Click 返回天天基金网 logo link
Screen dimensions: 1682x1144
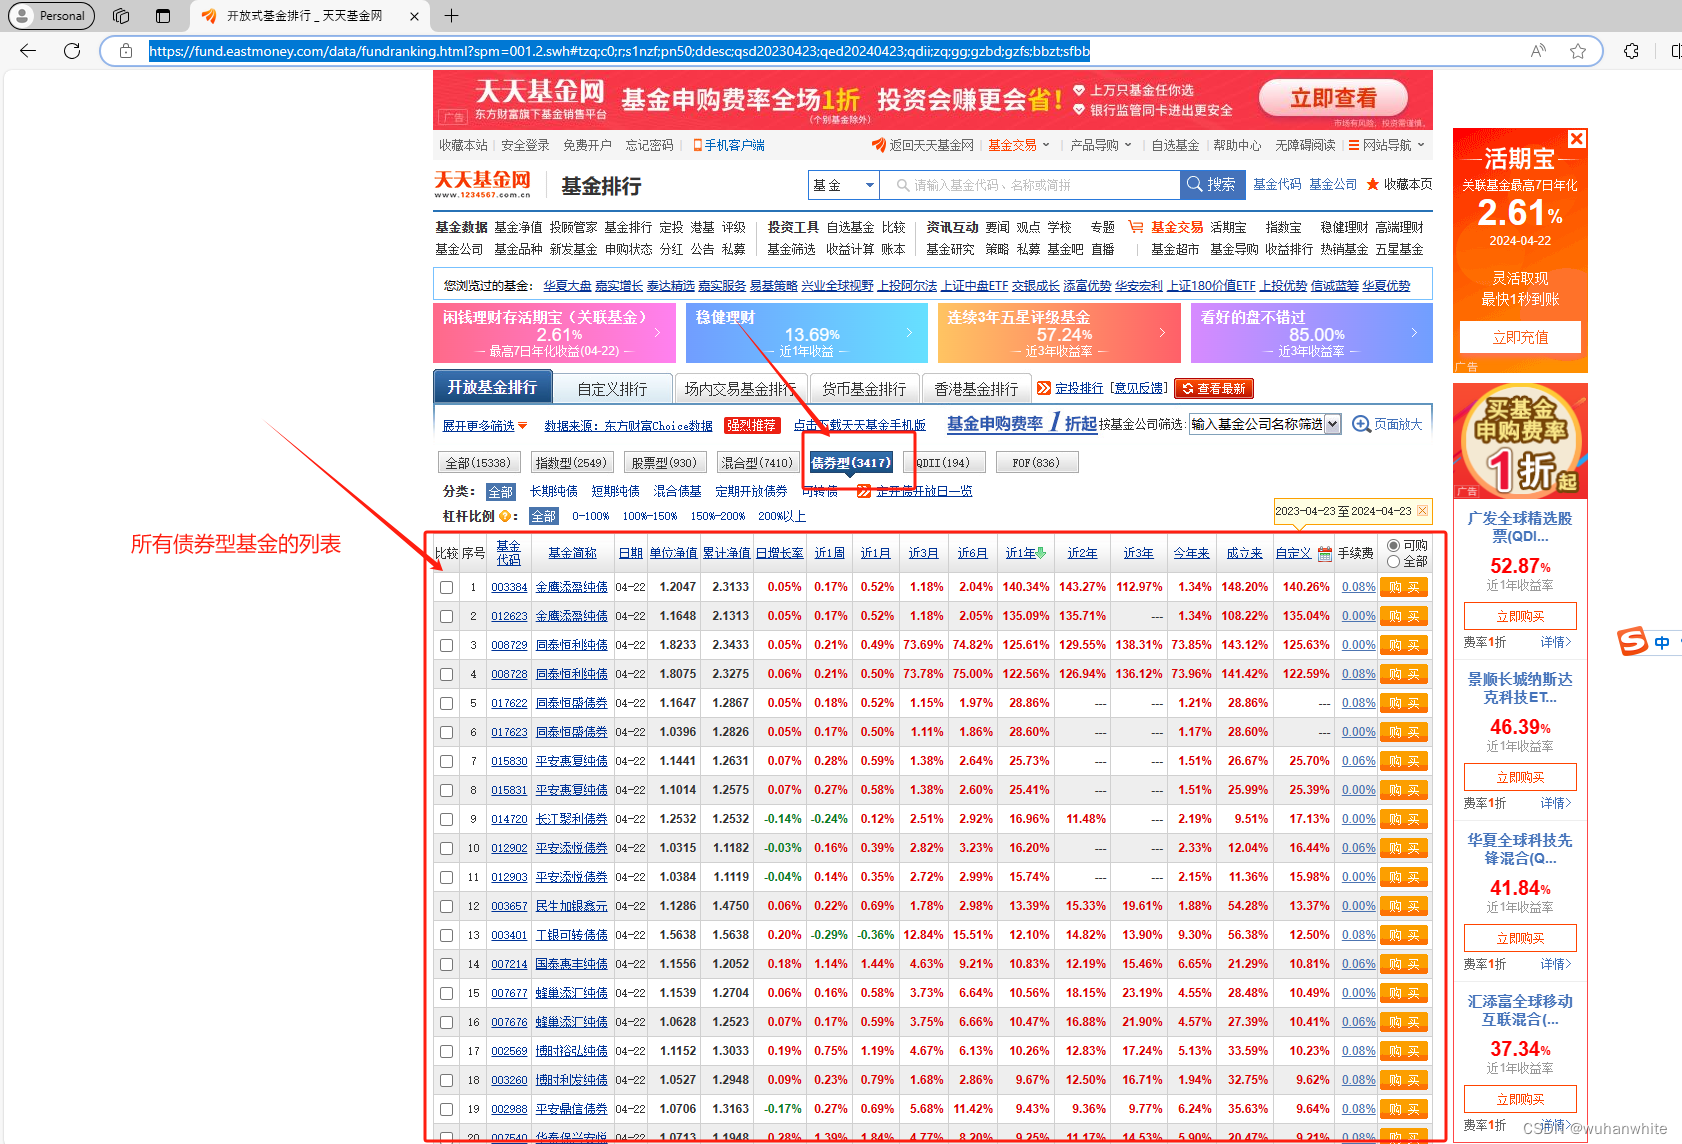(922, 145)
